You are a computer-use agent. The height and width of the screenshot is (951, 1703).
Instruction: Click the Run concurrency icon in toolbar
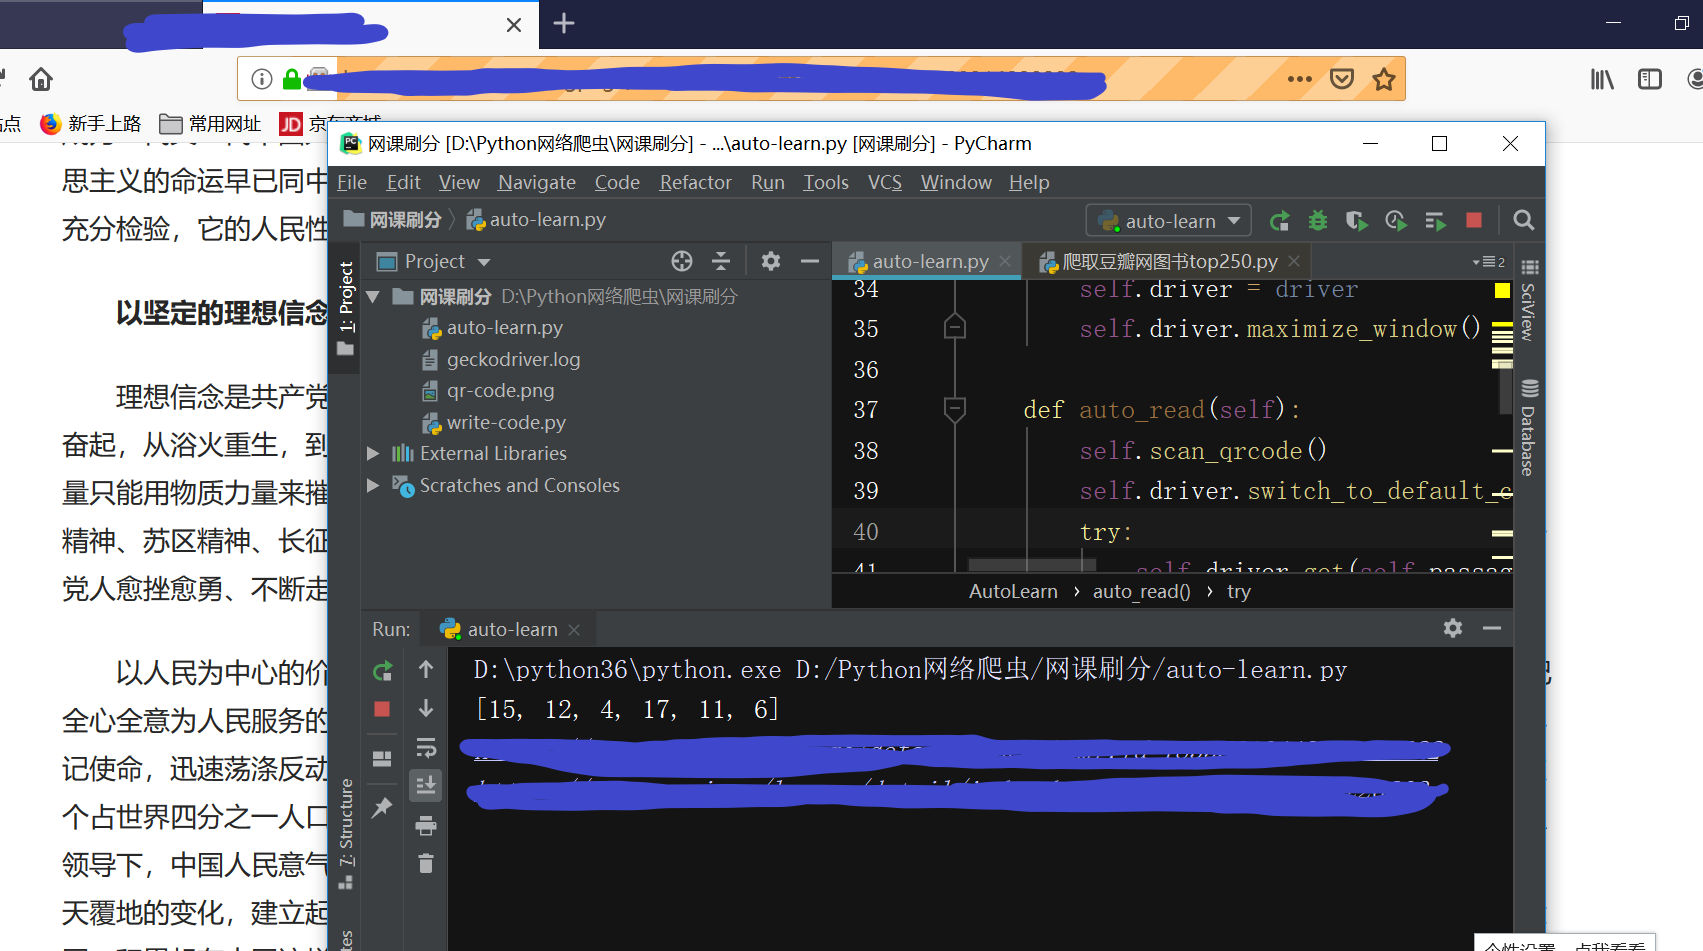pyautogui.click(x=1435, y=221)
